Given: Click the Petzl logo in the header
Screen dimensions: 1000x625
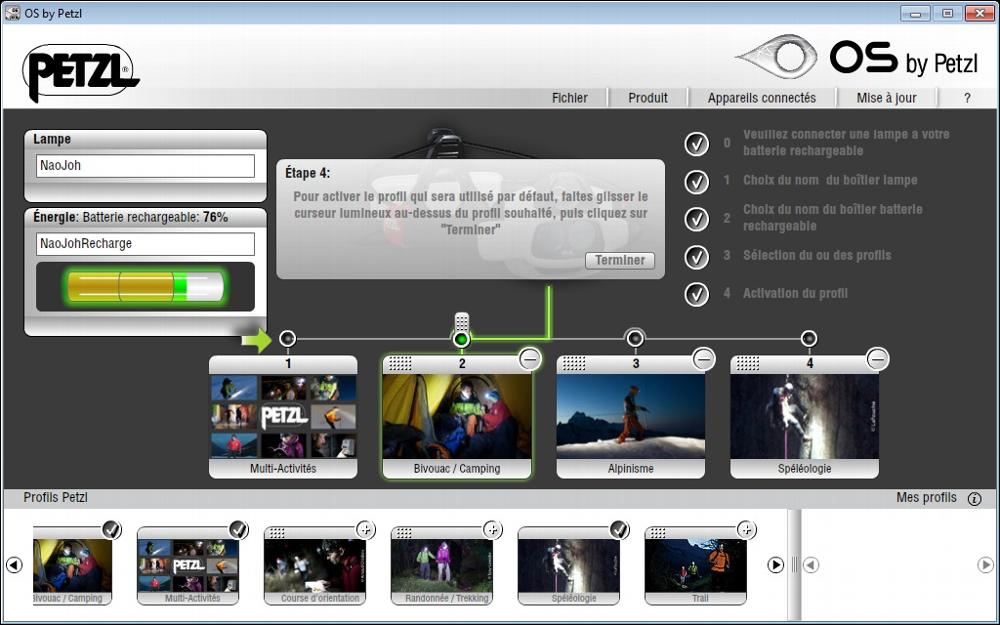Looking at the screenshot, I should coord(80,72).
